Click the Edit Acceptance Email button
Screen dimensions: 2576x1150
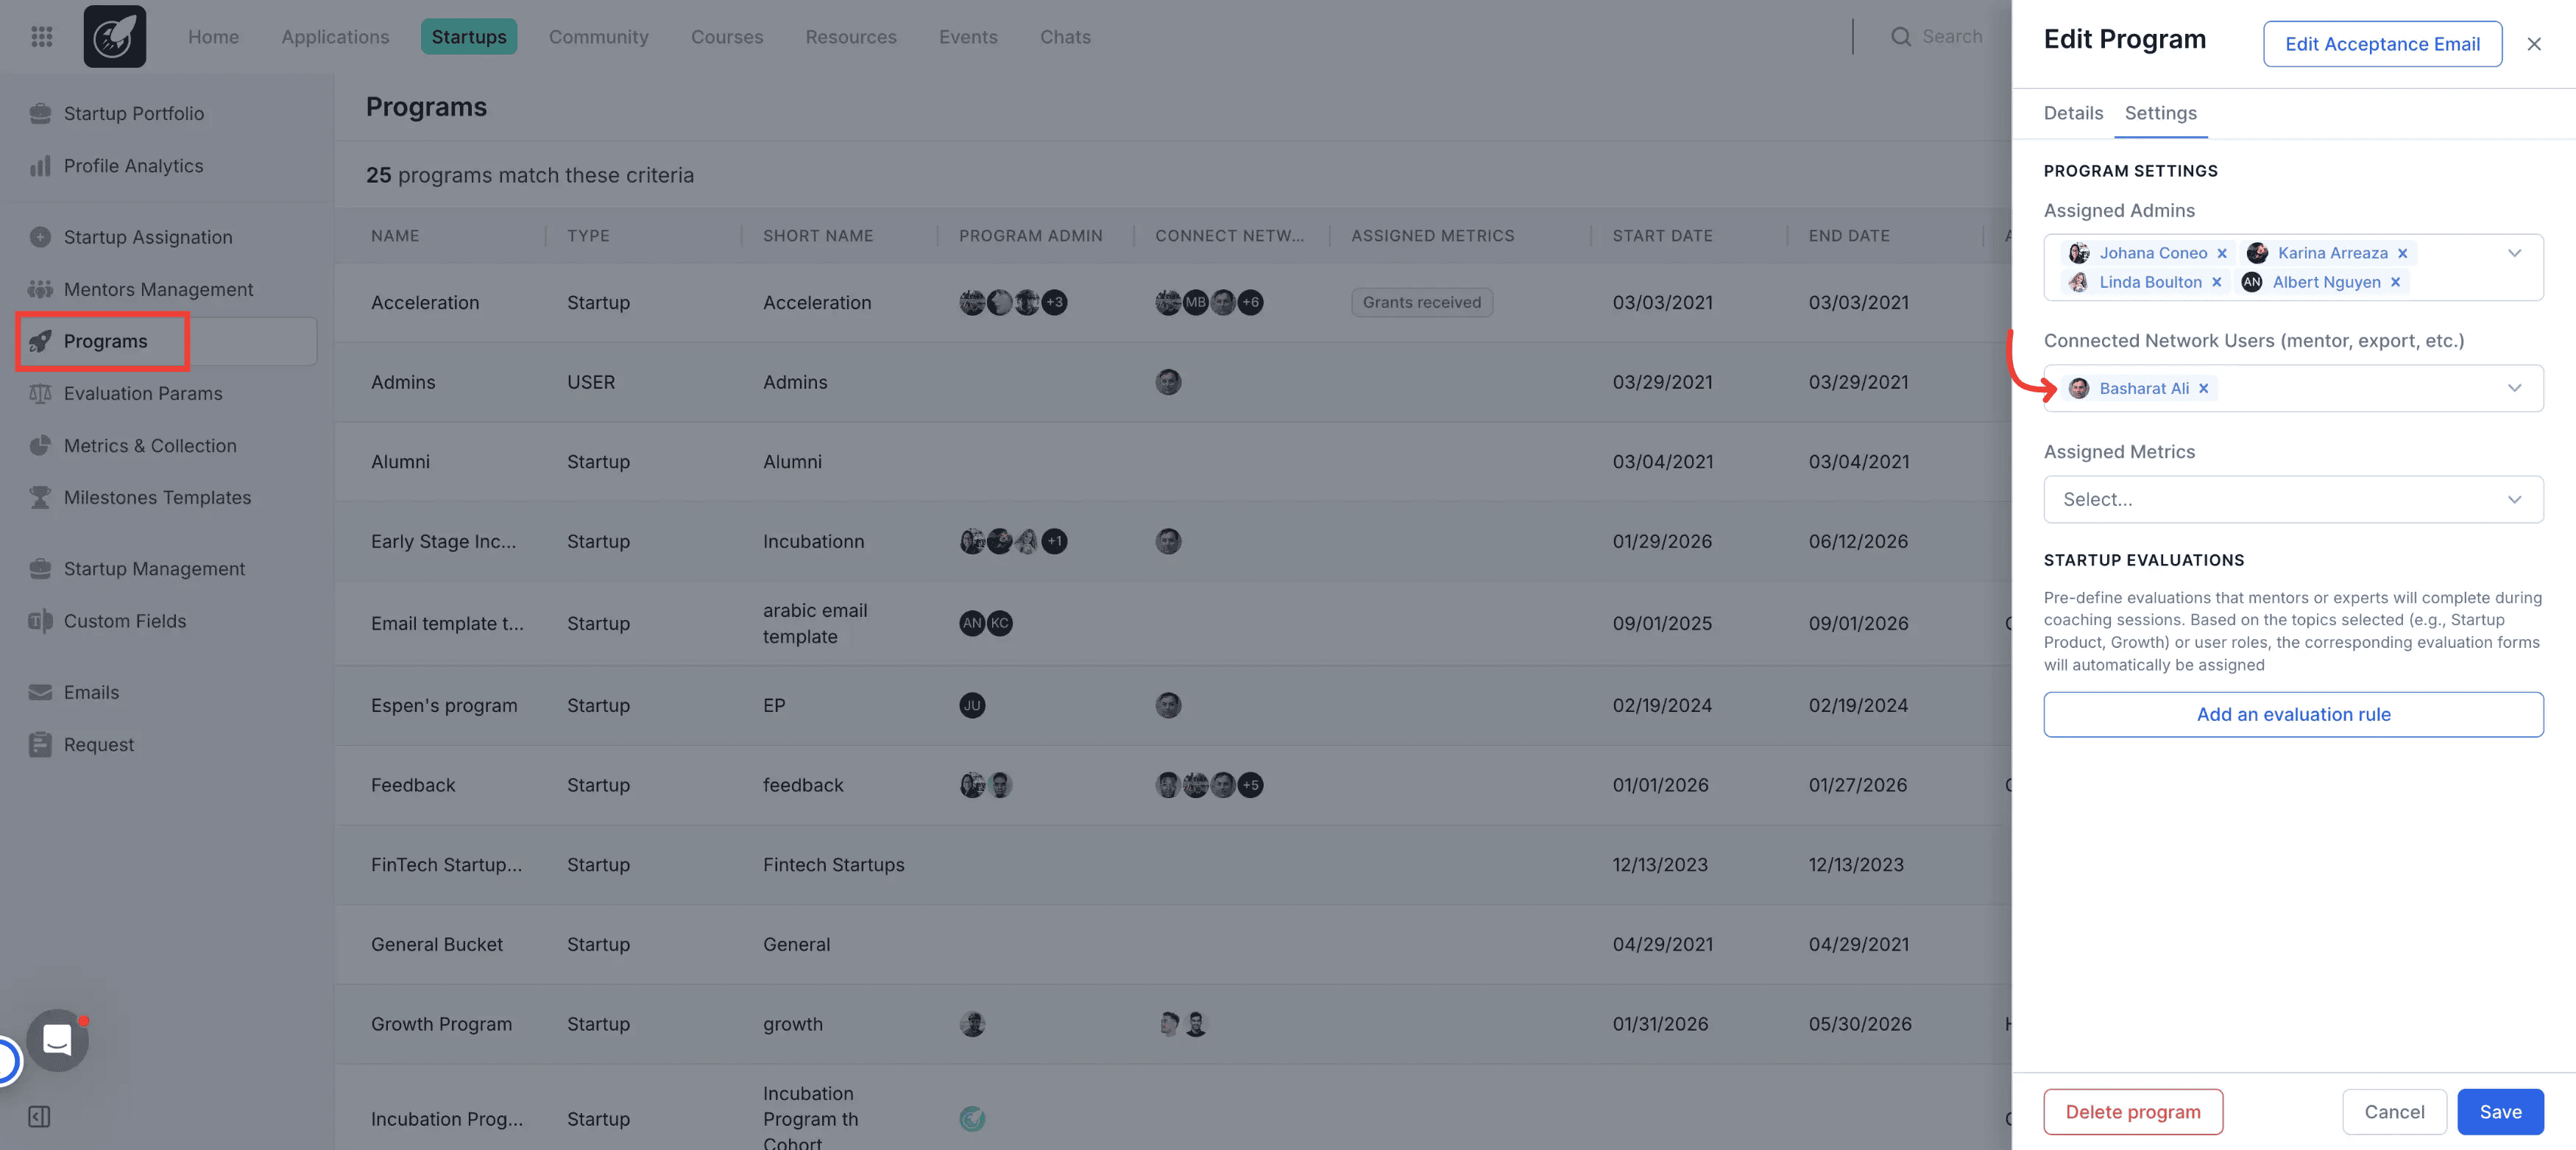pyautogui.click(x=2381, y=44)
